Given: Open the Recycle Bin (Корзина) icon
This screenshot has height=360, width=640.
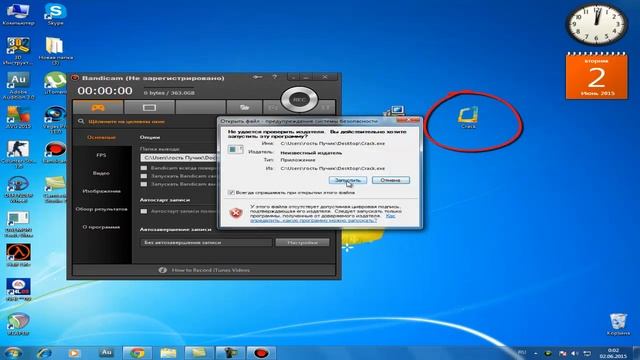Looking at the screenshot, I should coord(618,324).
